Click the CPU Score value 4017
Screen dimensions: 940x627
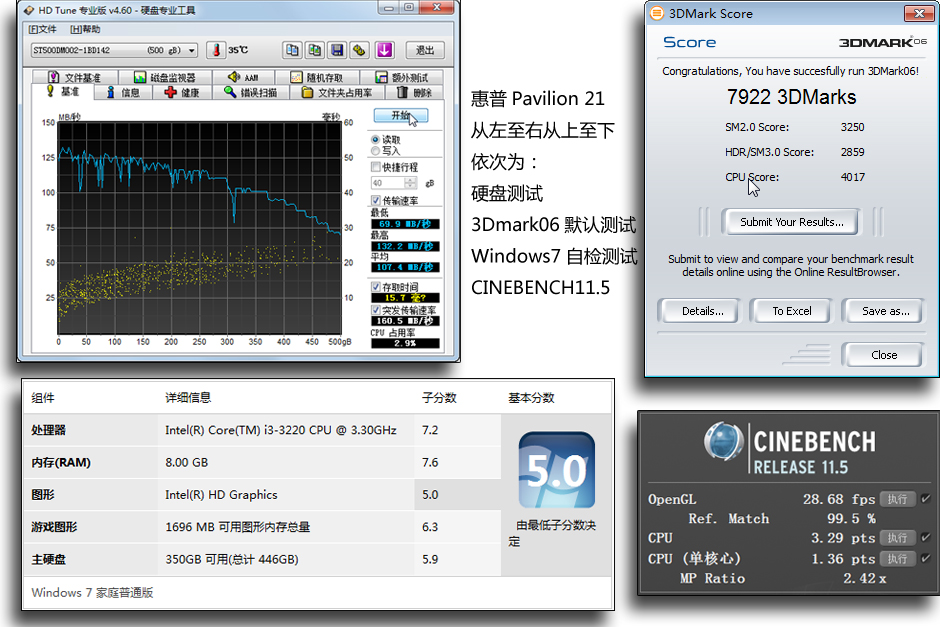(852, 177)
